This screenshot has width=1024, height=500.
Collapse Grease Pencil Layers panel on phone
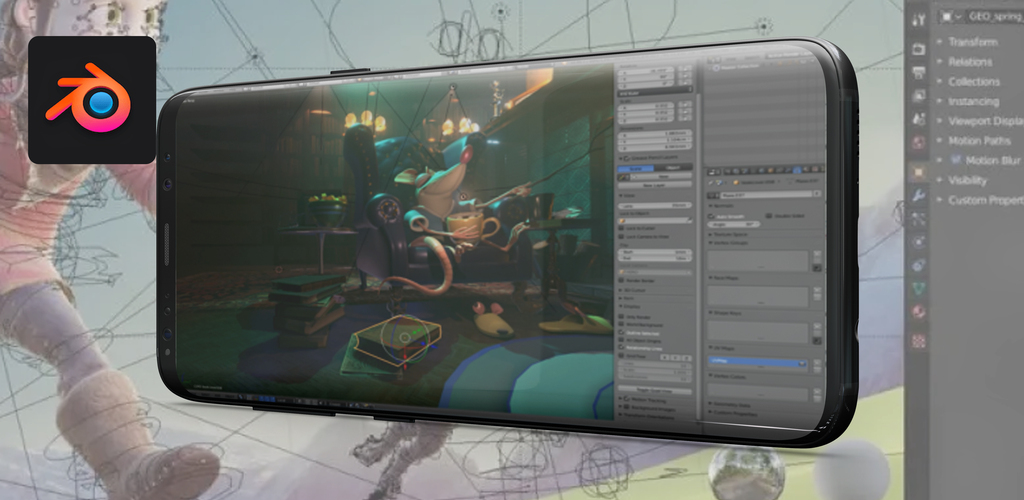click(621, 158)
